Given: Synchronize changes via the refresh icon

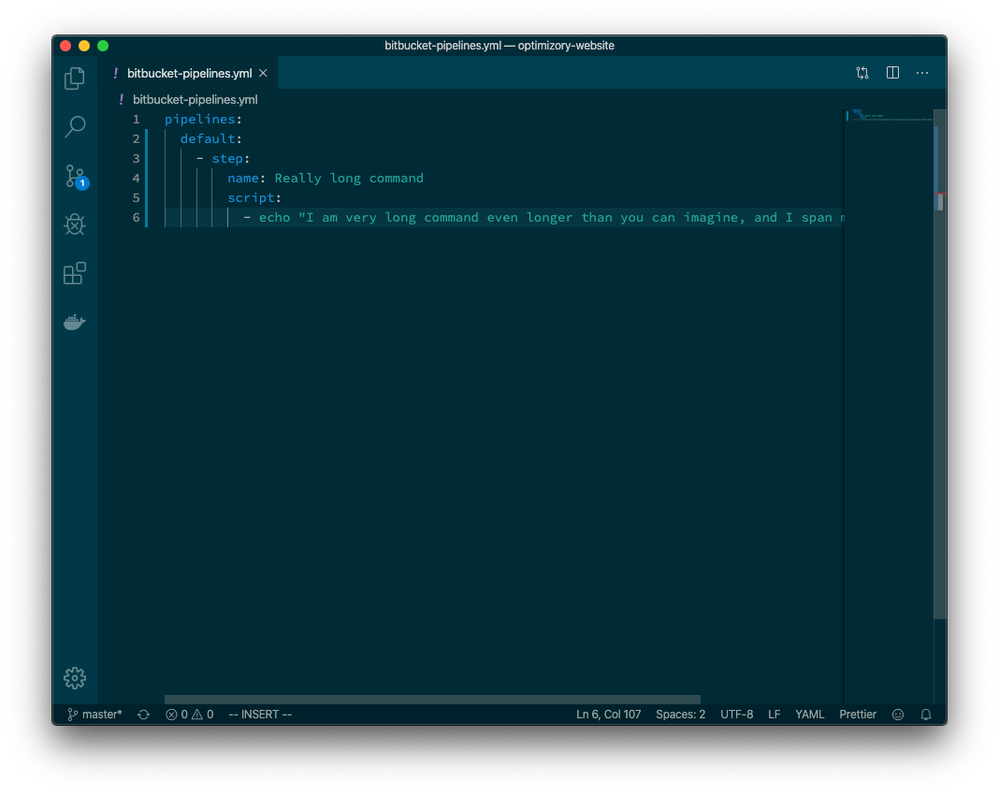Looking at the screenshot, I should point(142,714).
